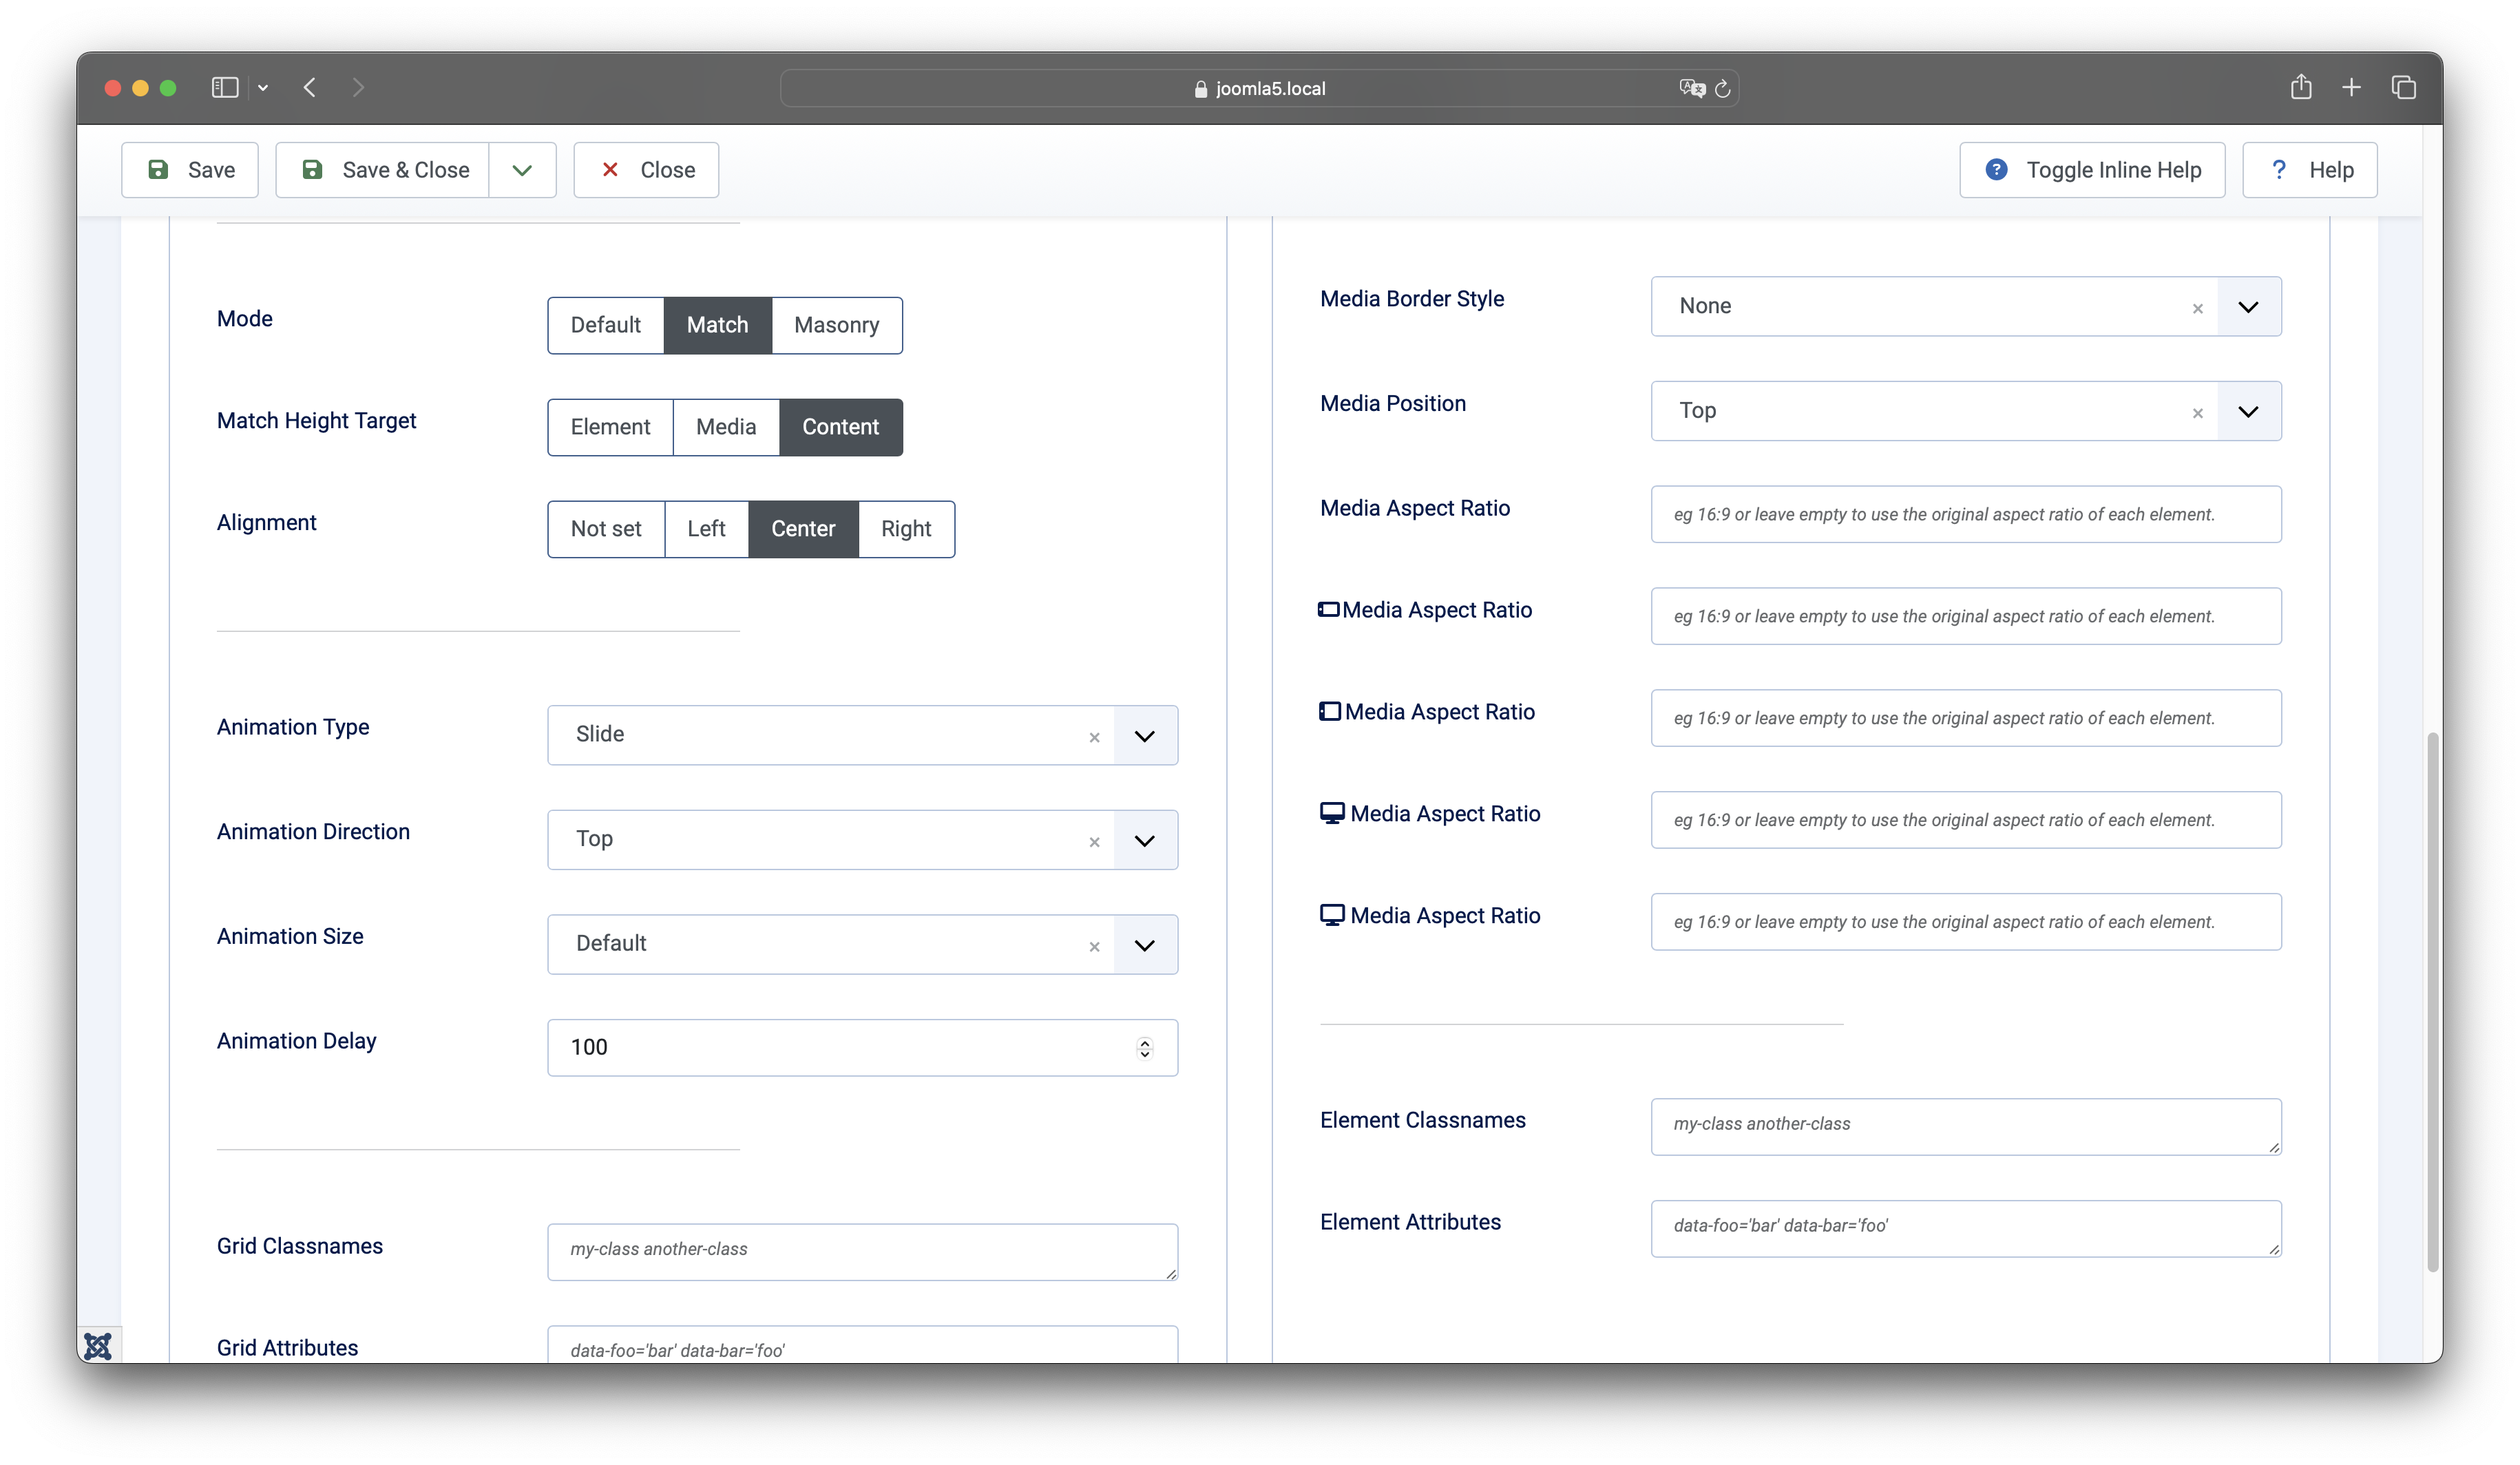Click the Save button

pyautogui.click(x=190, y=170)
